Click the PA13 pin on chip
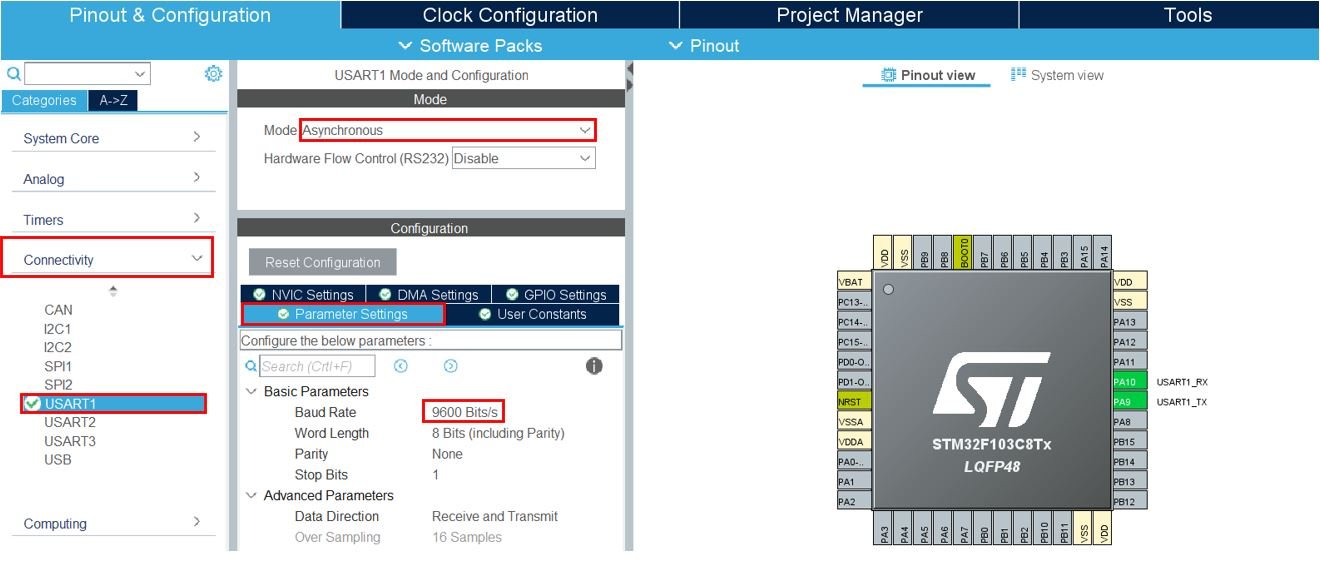This screenshot has width=1320, height=574. (x=1129, y=322)
